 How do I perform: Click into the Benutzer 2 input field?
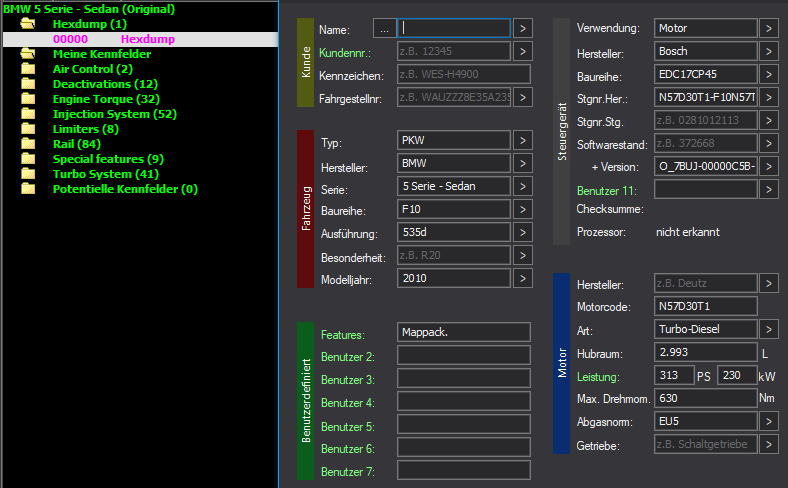(464, 355)
